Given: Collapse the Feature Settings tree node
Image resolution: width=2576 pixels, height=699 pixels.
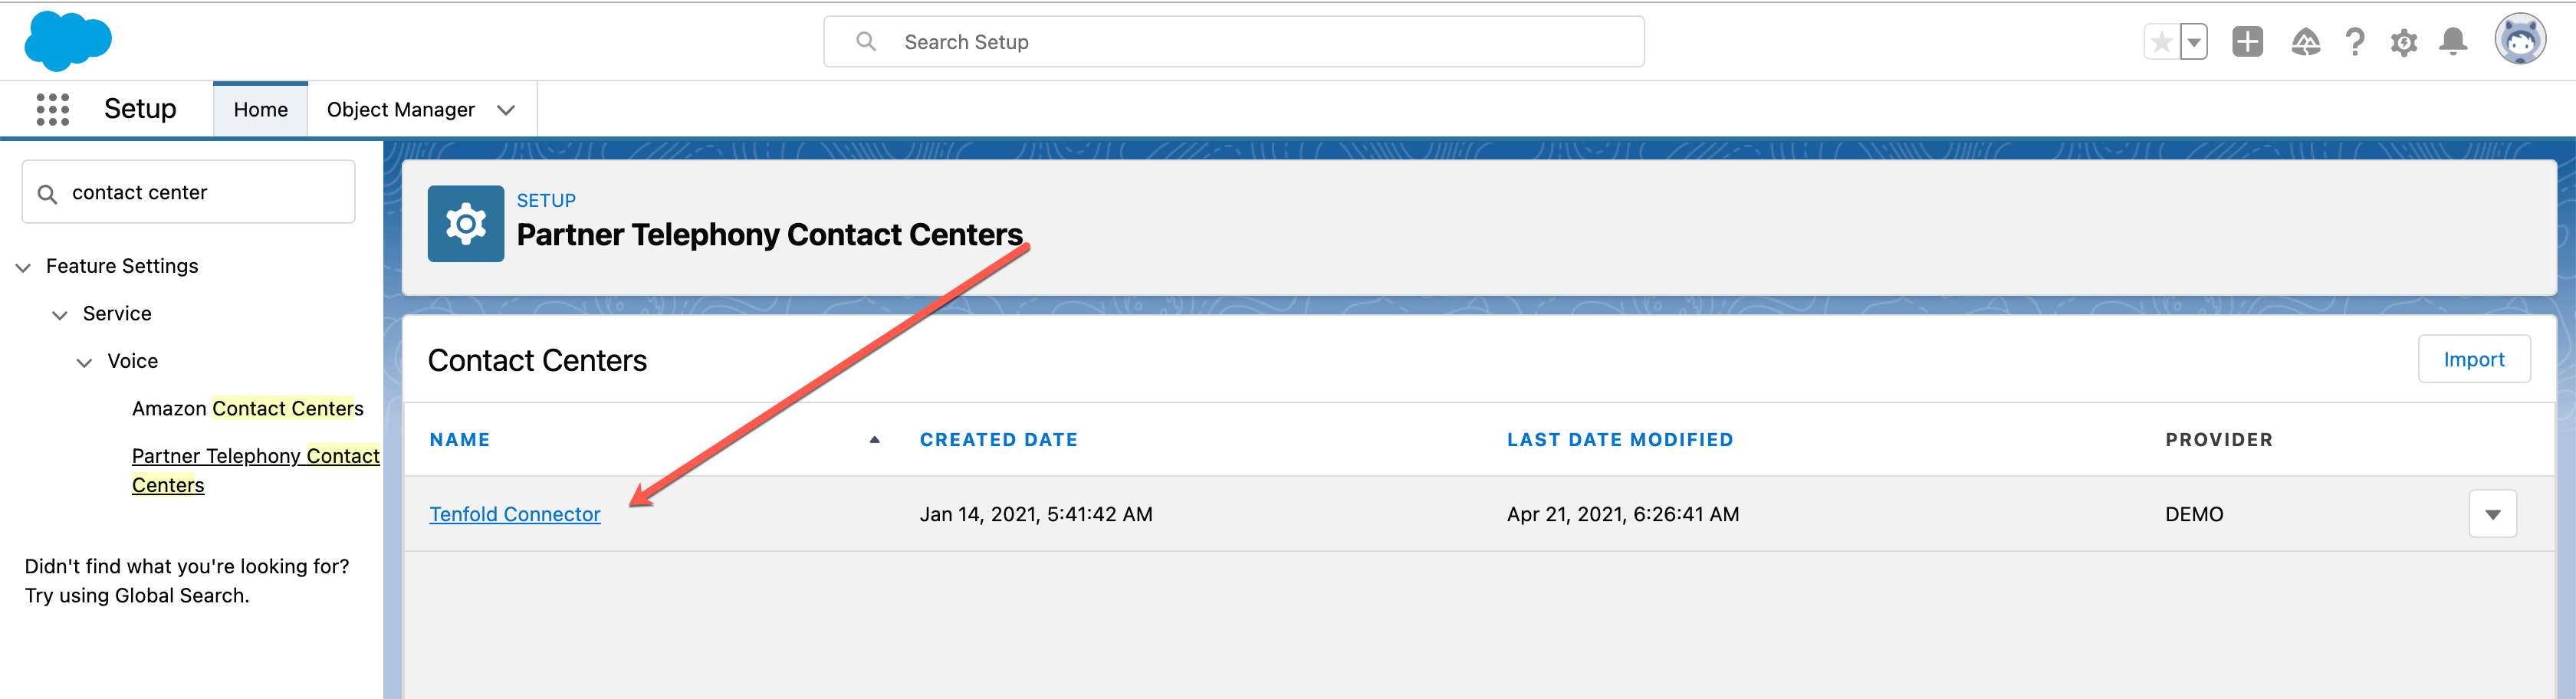Looking at the screenshot, I should click(x=22, y=267).
